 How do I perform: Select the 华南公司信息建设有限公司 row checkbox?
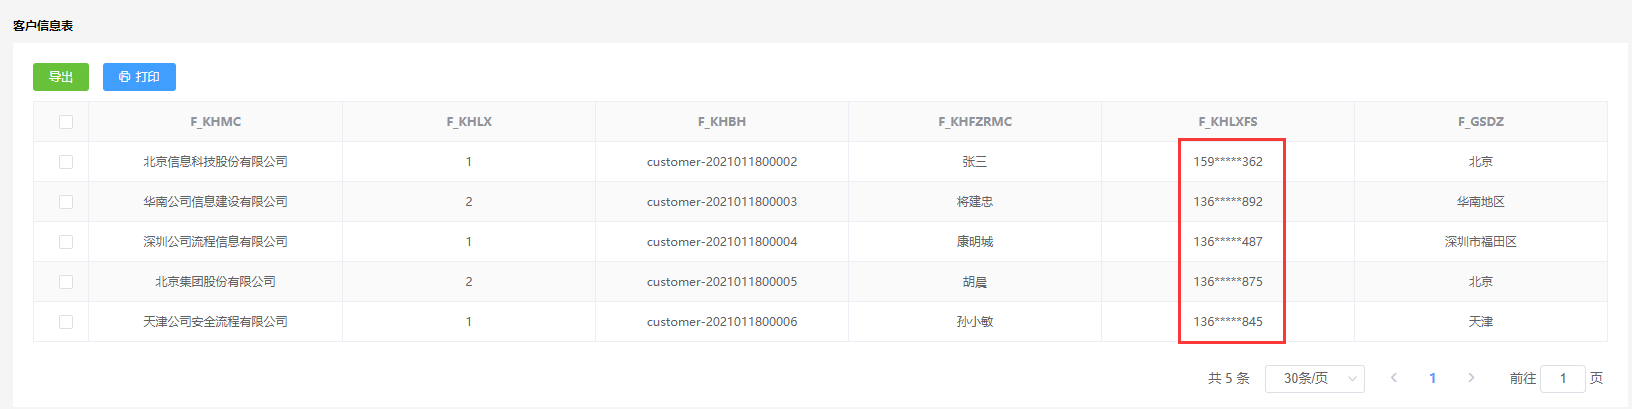pyautogui.click(x=66, y=202)
